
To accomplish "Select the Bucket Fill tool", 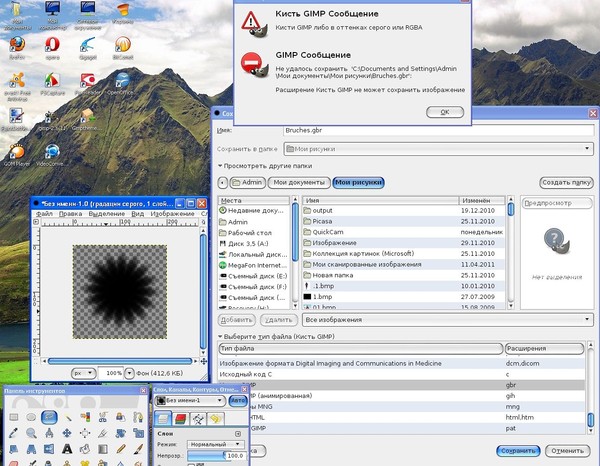I will click(x=85, y=448).
